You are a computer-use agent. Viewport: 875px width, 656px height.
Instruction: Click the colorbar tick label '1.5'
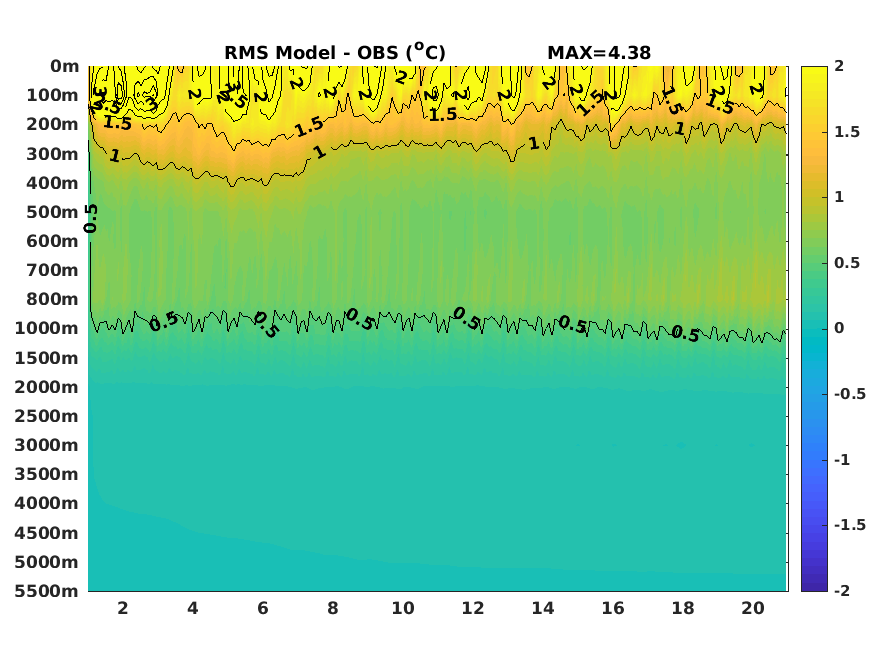click(x=847, y=132)
